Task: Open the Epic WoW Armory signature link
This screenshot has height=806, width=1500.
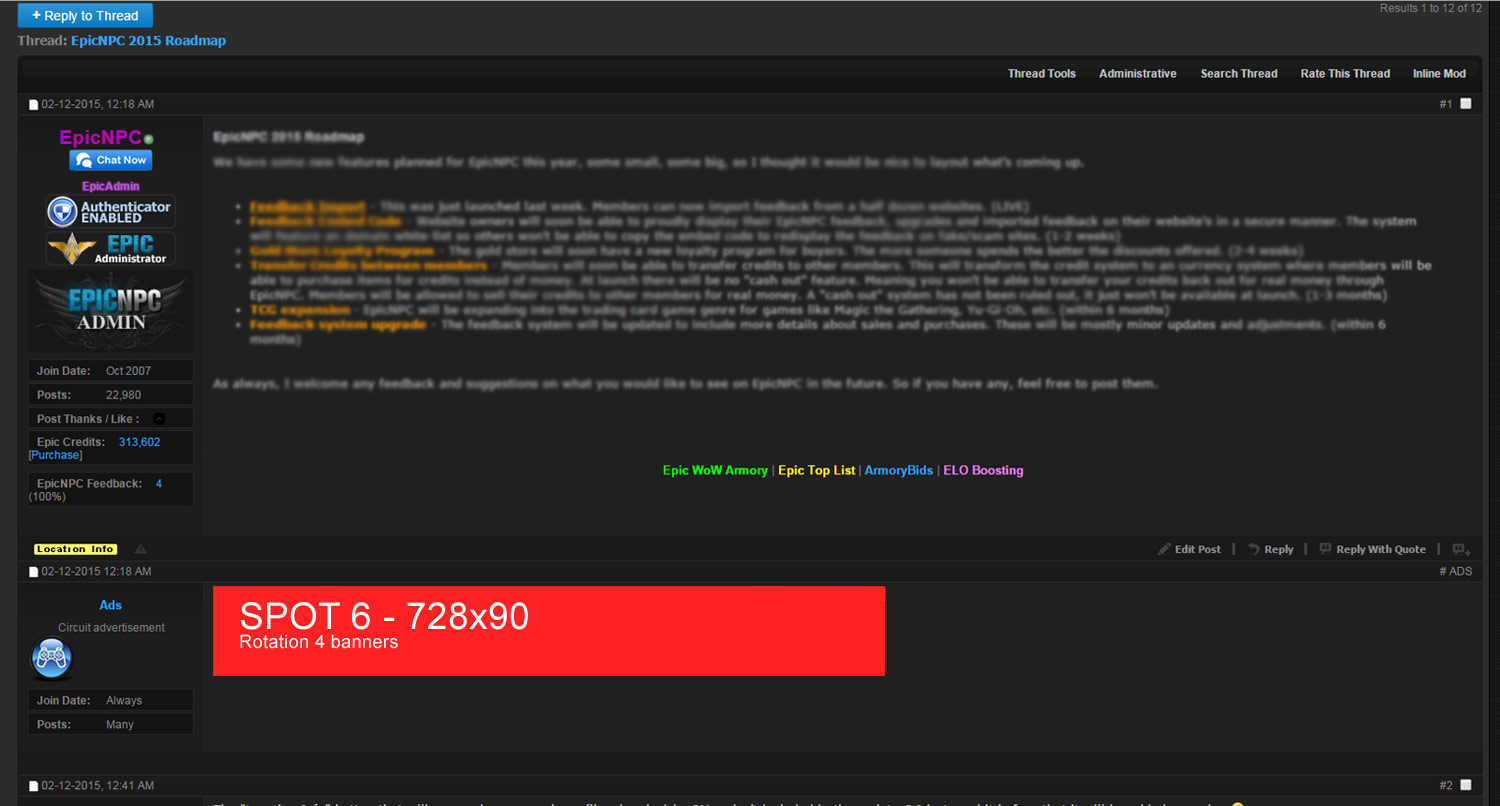Action: [715, 470]
